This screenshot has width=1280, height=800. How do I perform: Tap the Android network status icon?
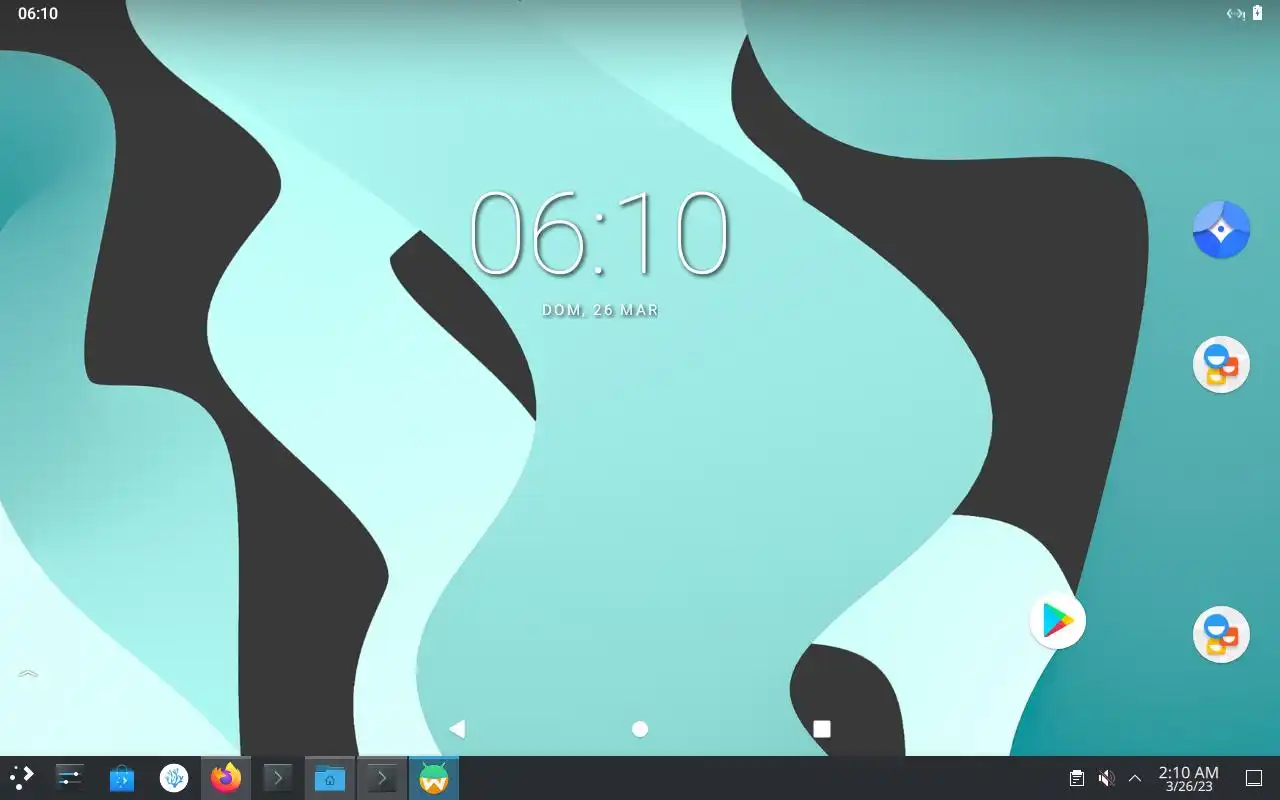pos(1235,13)
